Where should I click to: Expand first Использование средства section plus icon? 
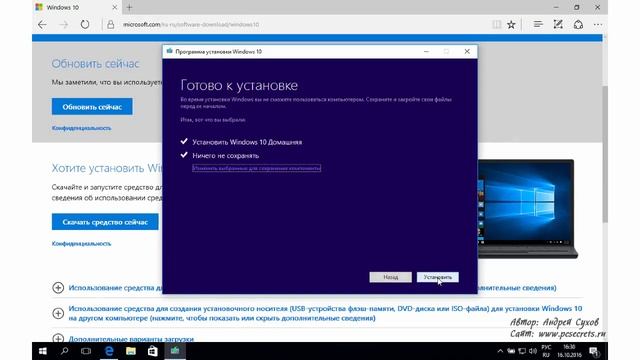point(58,288)
